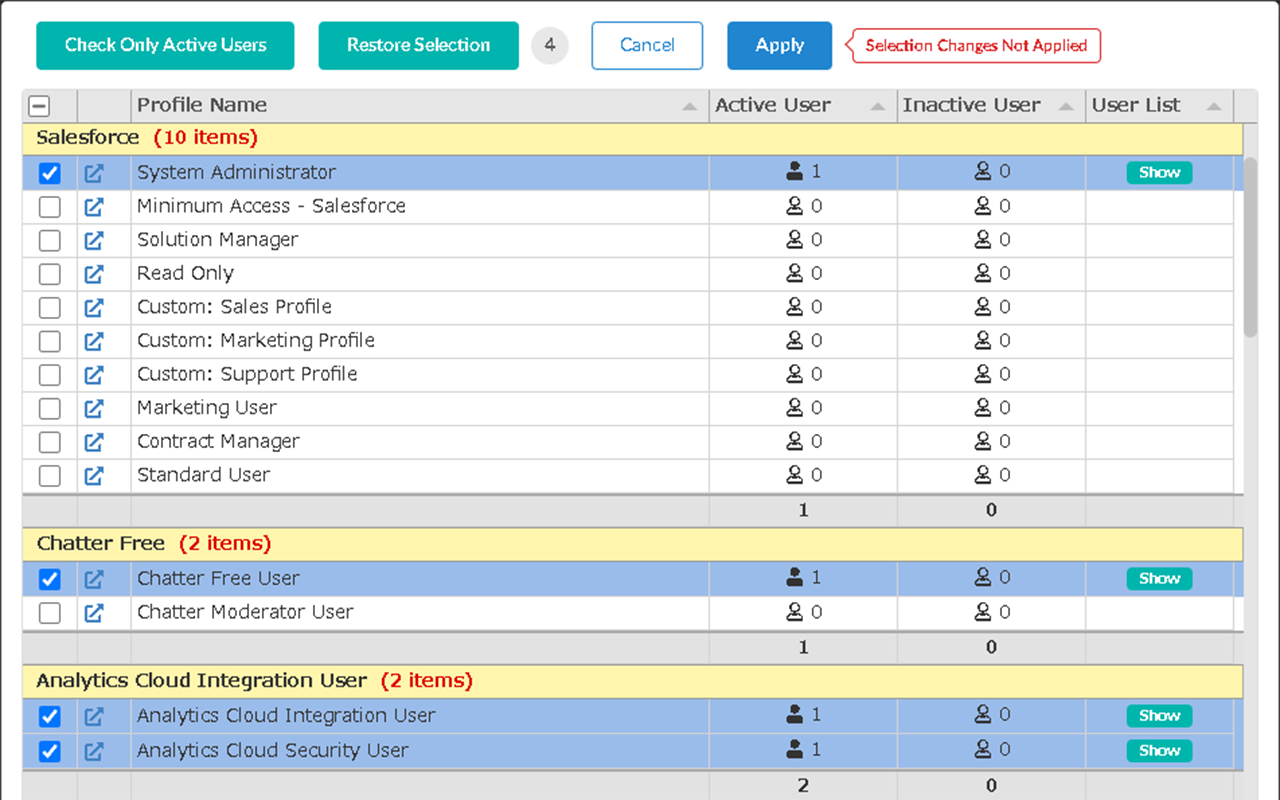The image size is (1280, 800).
Task: Select the Custom: Support Profile name text
Action: [247, 374]
